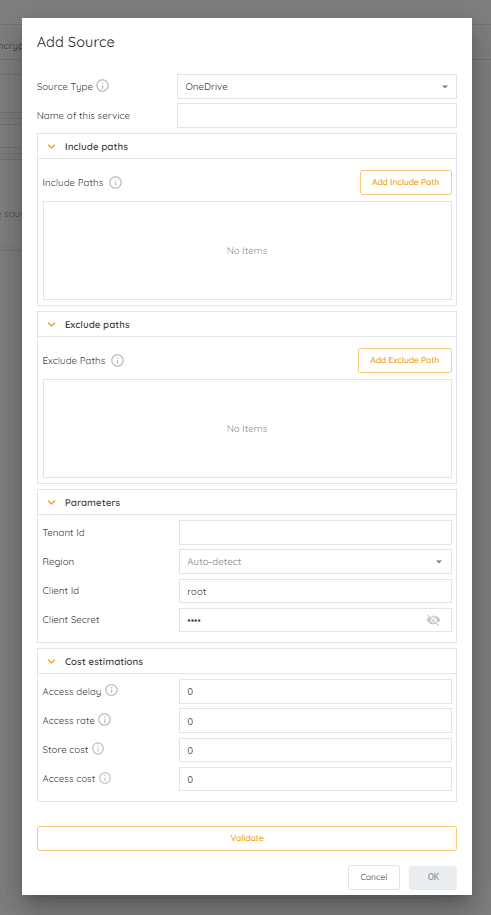Click the Access delay info icon
The image size is (491, 915).
click(112, 690)
